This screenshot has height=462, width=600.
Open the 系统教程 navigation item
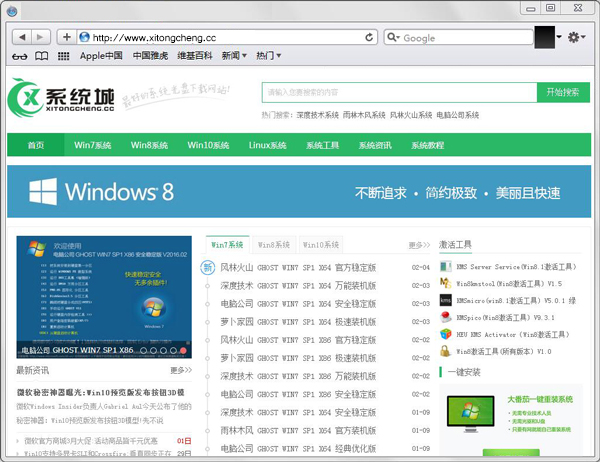427,145
